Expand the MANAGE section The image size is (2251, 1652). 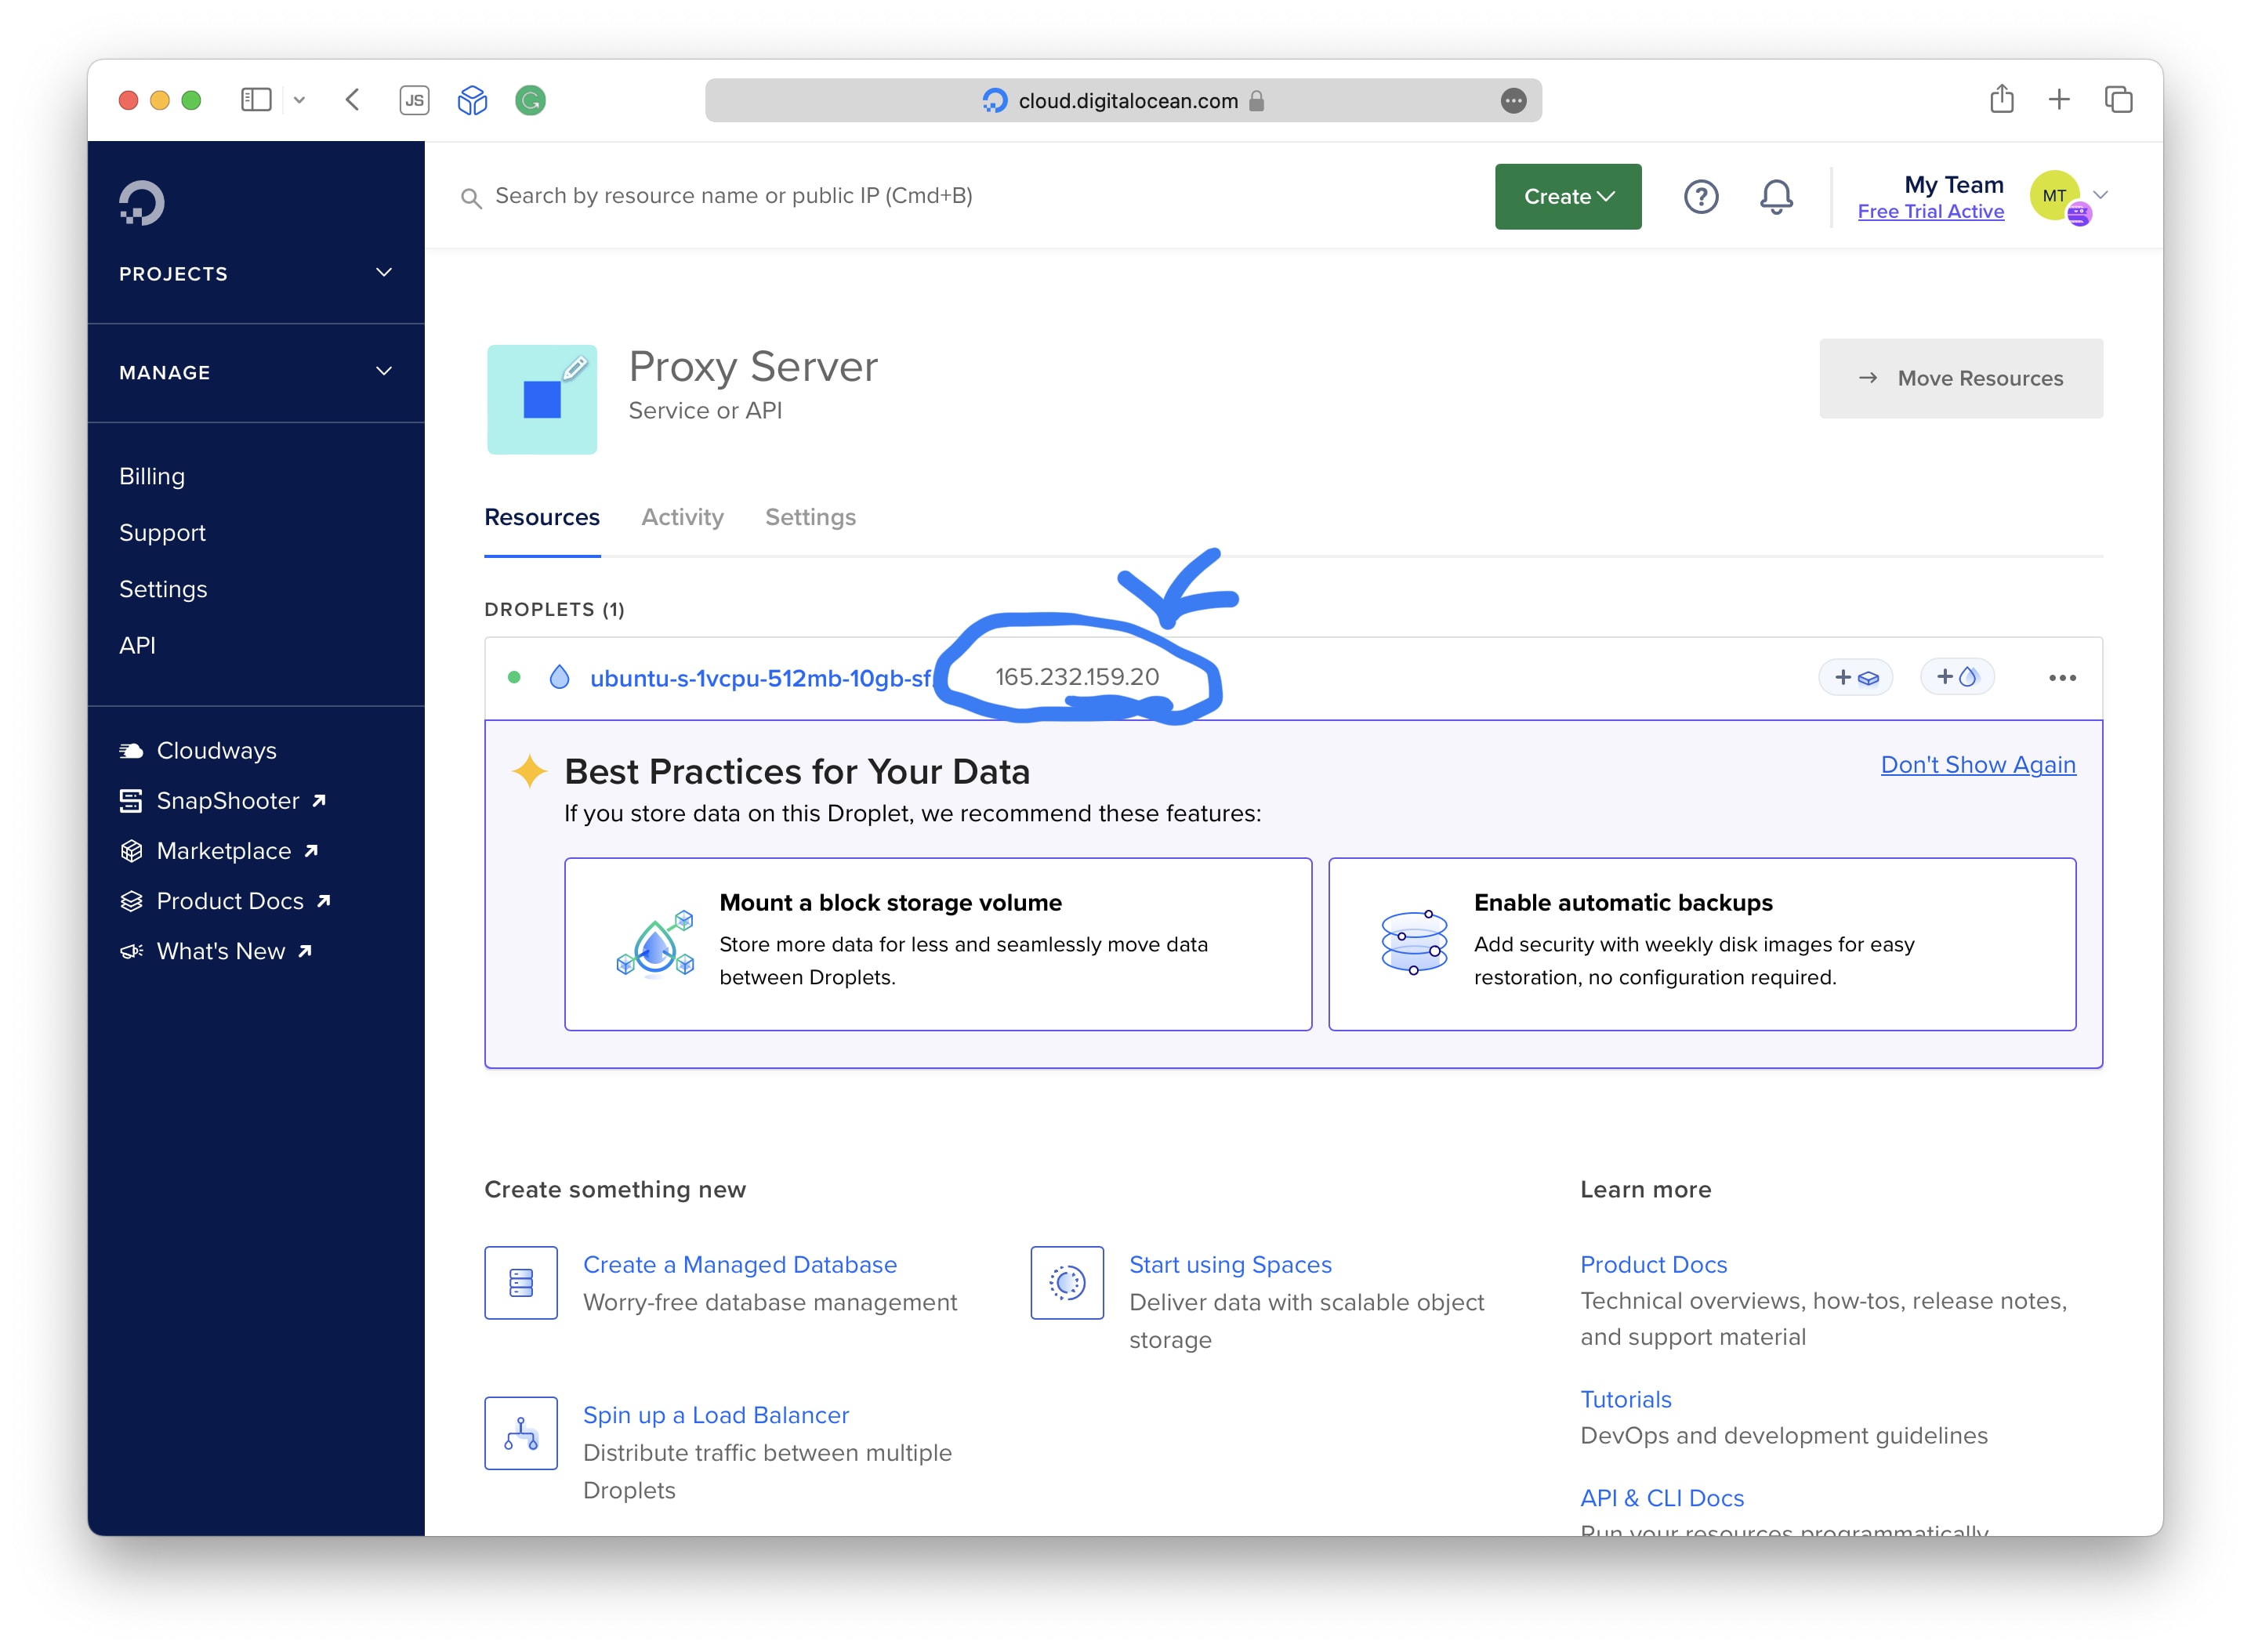[256, 372]
